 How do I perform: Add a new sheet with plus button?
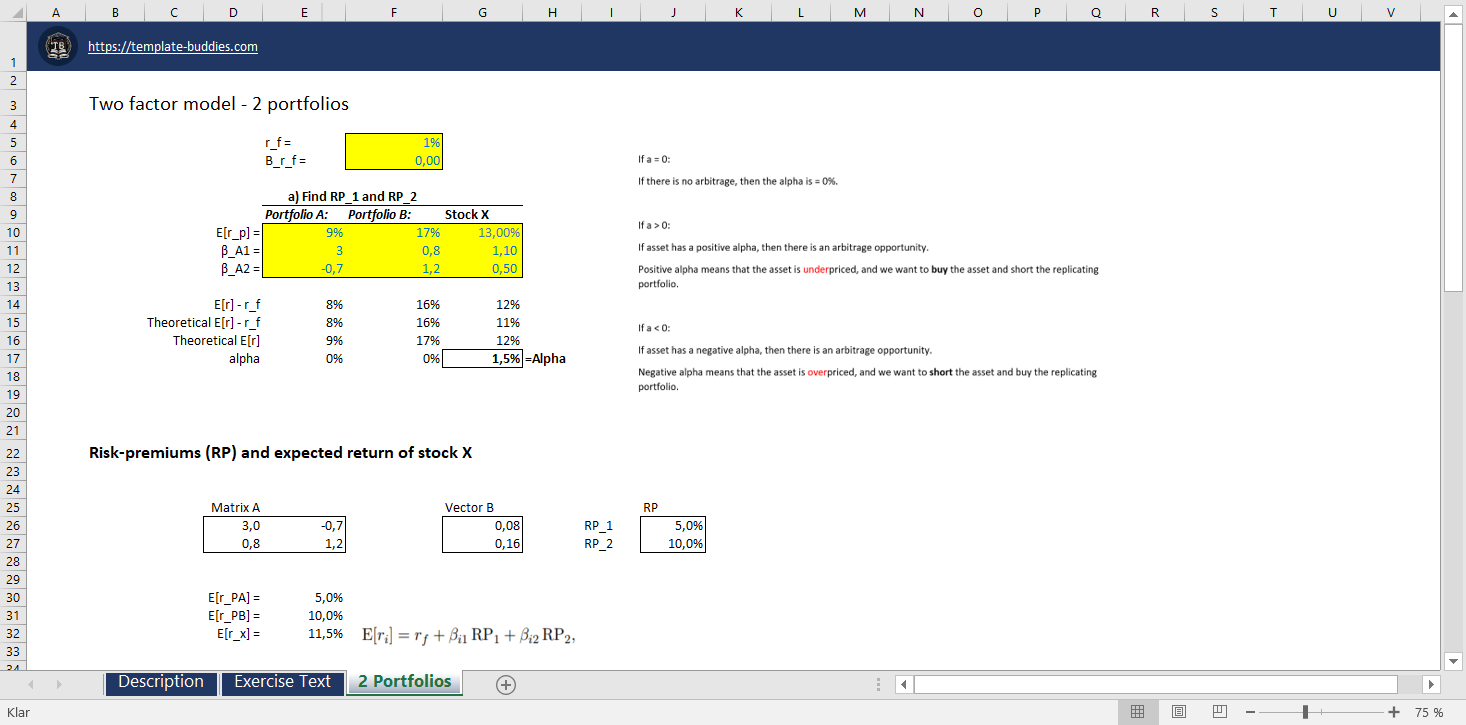coord(505,684)
